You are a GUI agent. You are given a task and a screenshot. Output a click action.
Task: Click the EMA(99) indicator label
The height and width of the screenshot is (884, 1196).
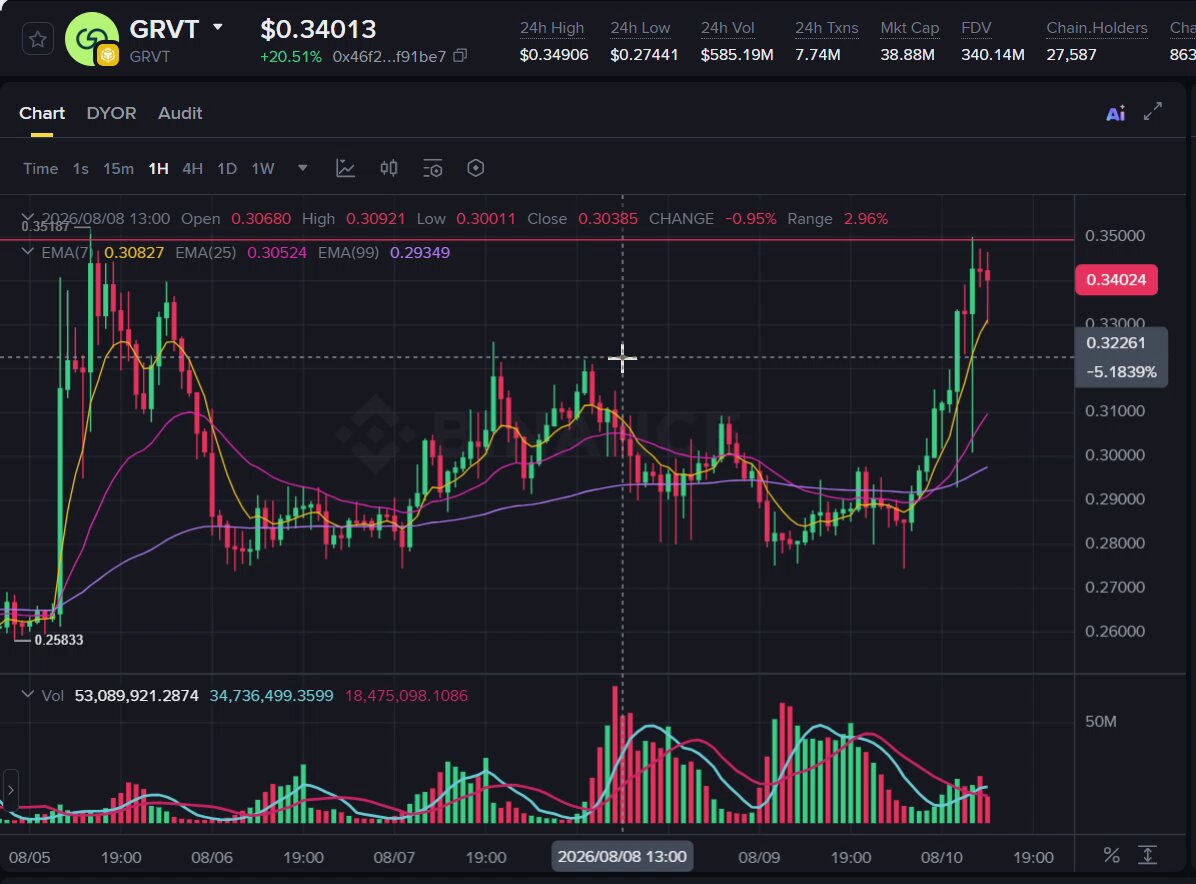point(349,252)
